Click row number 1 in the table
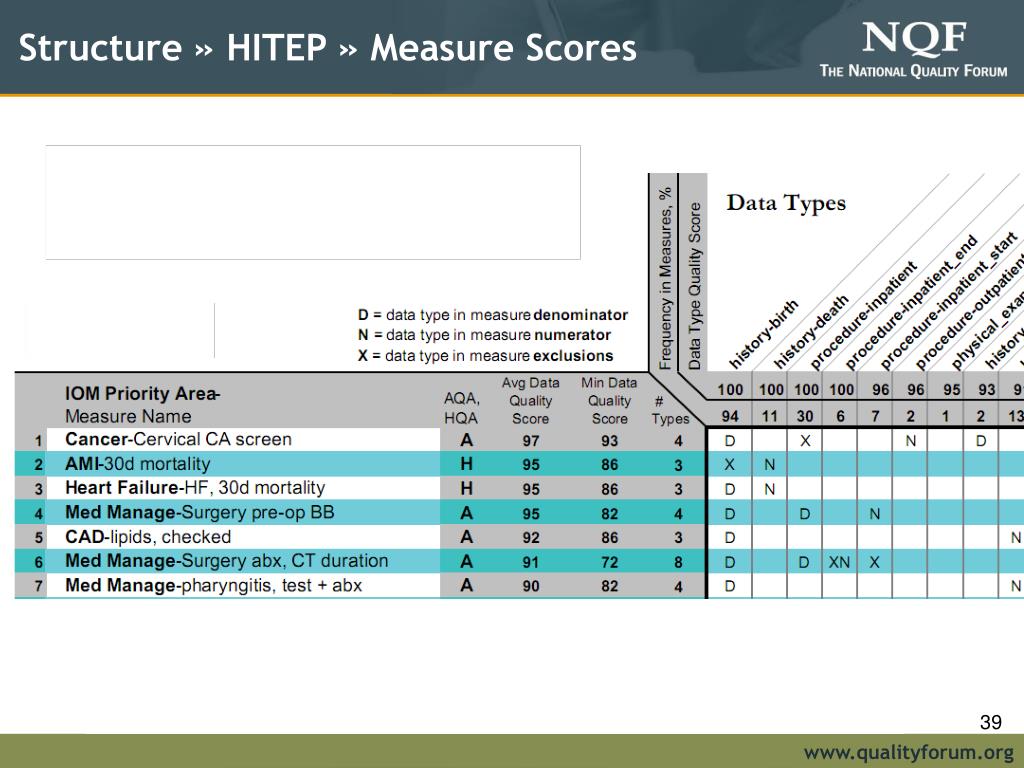This screenshot has height=768, width=1024. pos(39,441)
